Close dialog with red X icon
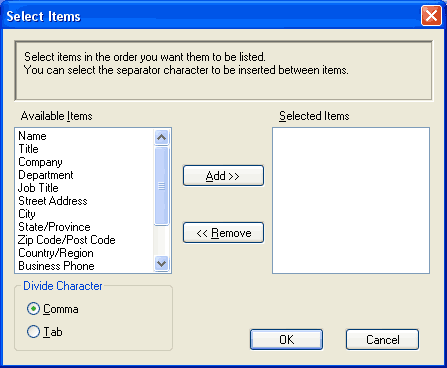The image size is (447, 368). (x=431, y=16)
